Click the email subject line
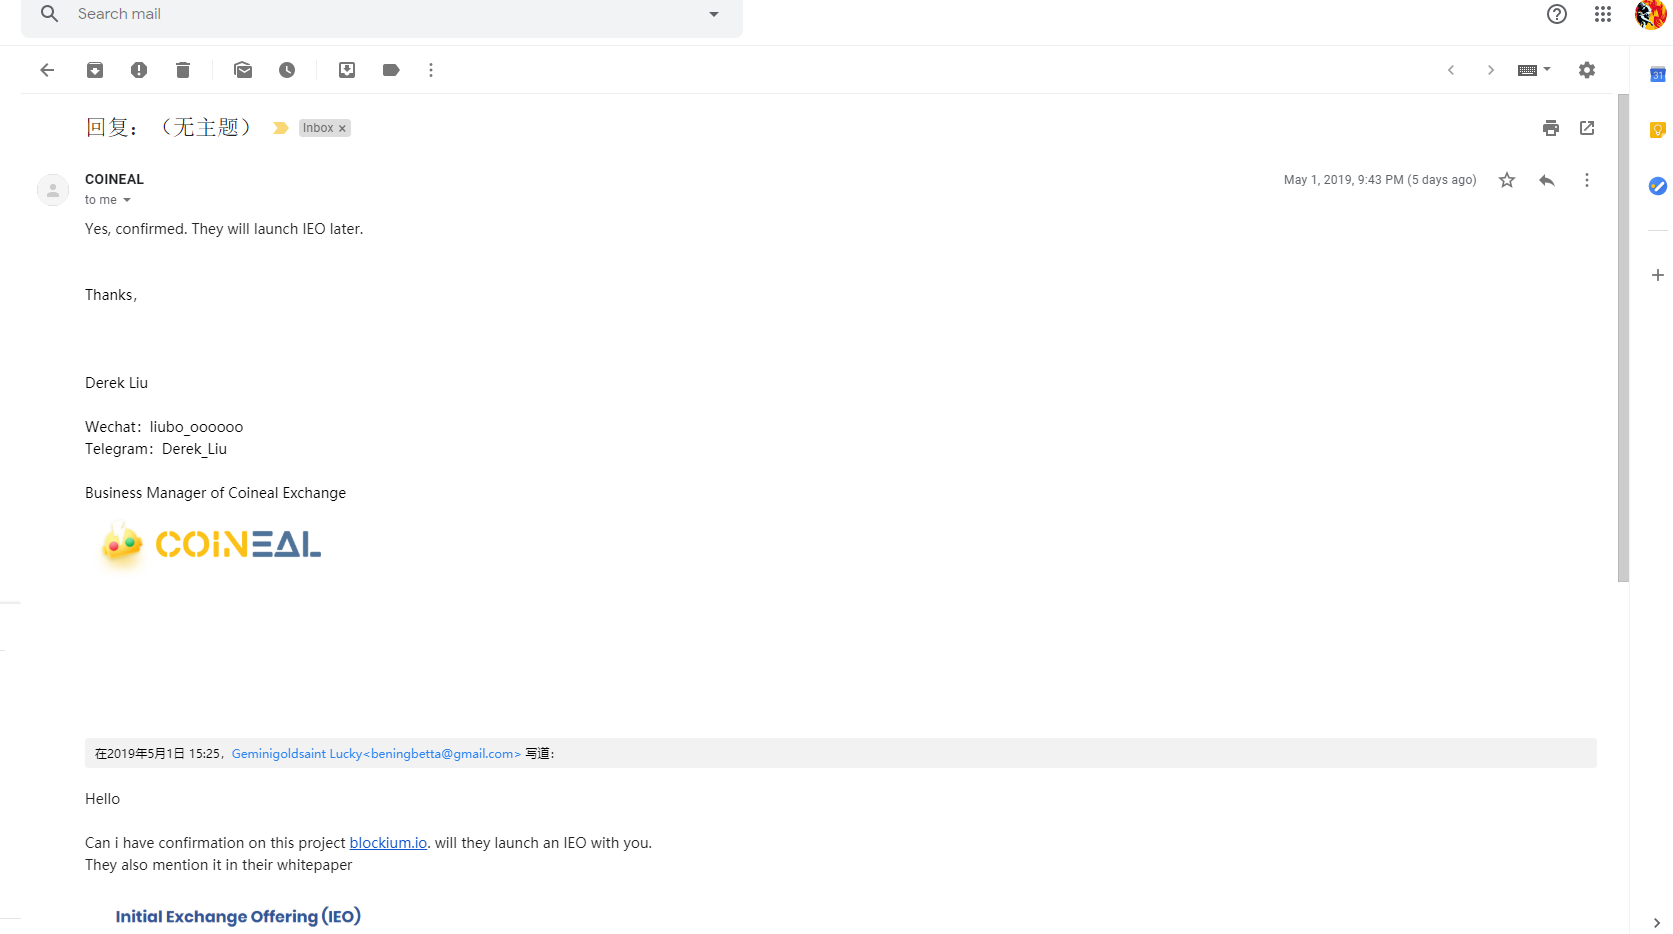Screen dimensions: 1673x934 pyautogui.click(x=168, y=127)
